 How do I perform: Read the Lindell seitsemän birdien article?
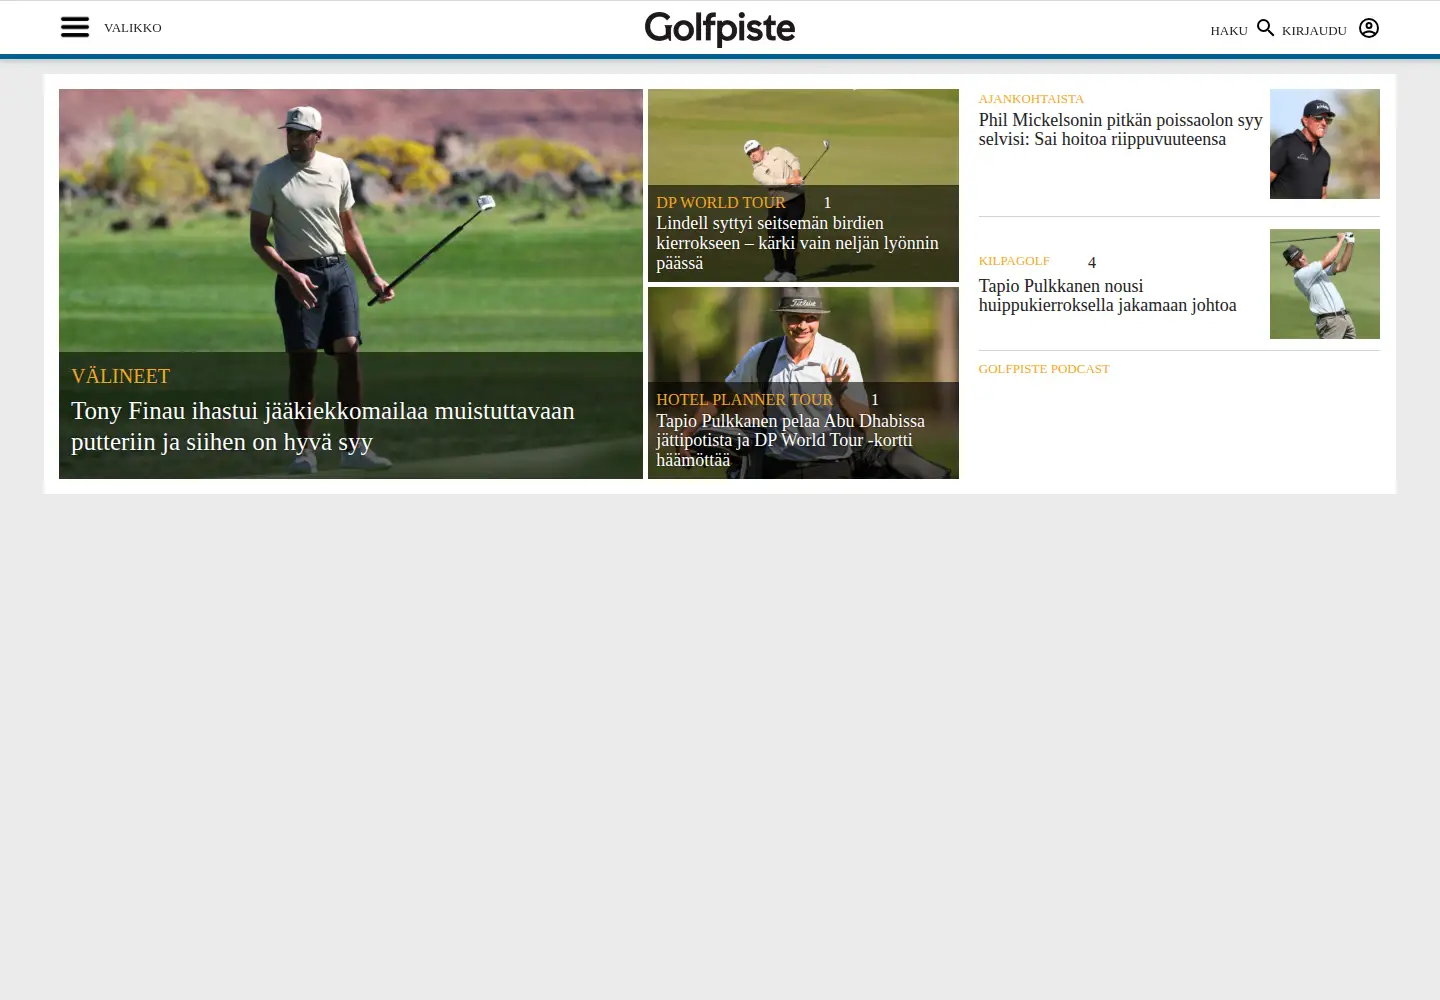pyautogui.click(x=797, y=243)
